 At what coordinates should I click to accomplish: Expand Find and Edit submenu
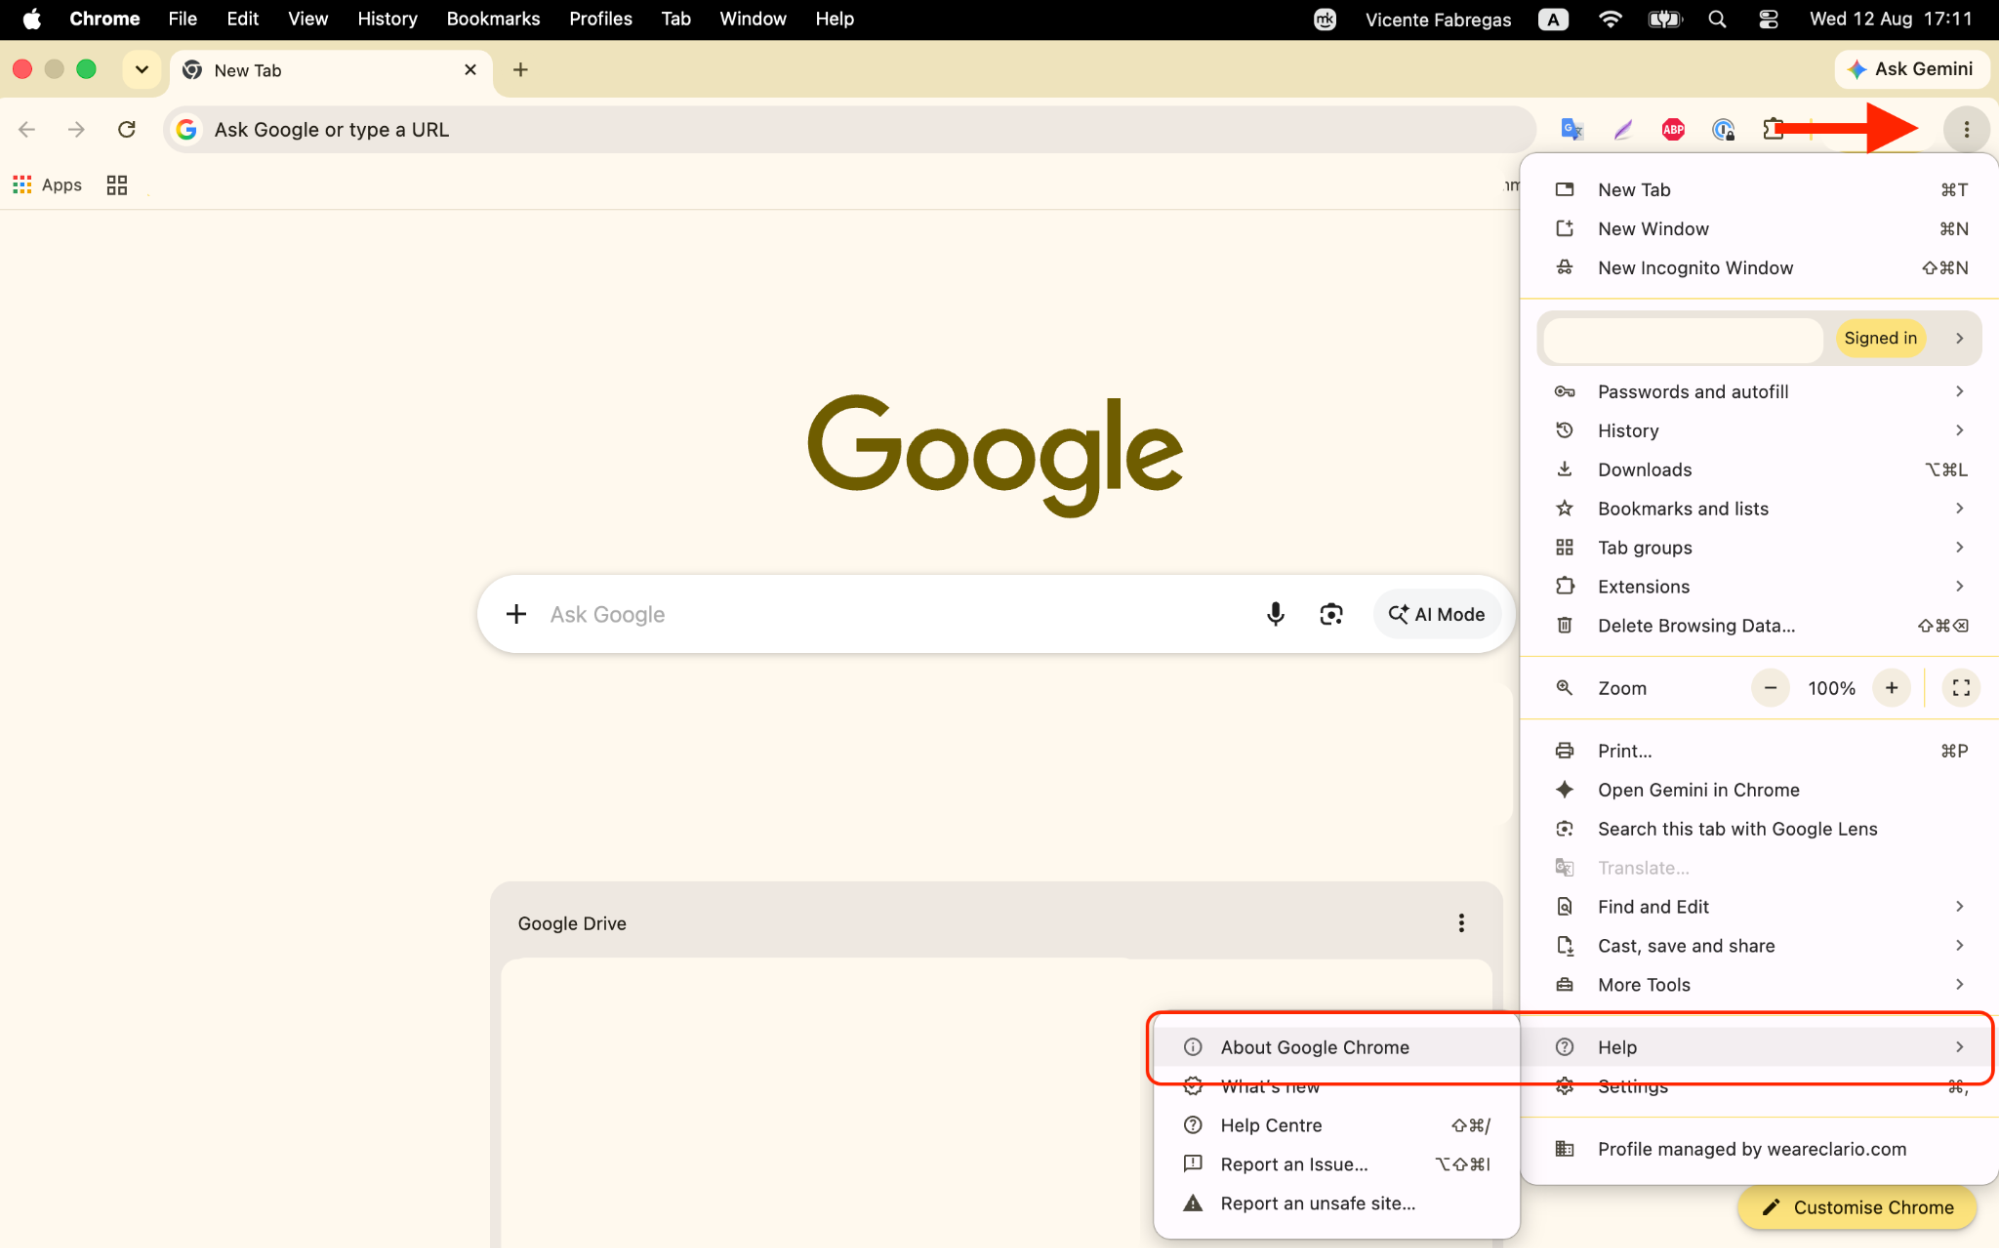tap(1758, 907)
